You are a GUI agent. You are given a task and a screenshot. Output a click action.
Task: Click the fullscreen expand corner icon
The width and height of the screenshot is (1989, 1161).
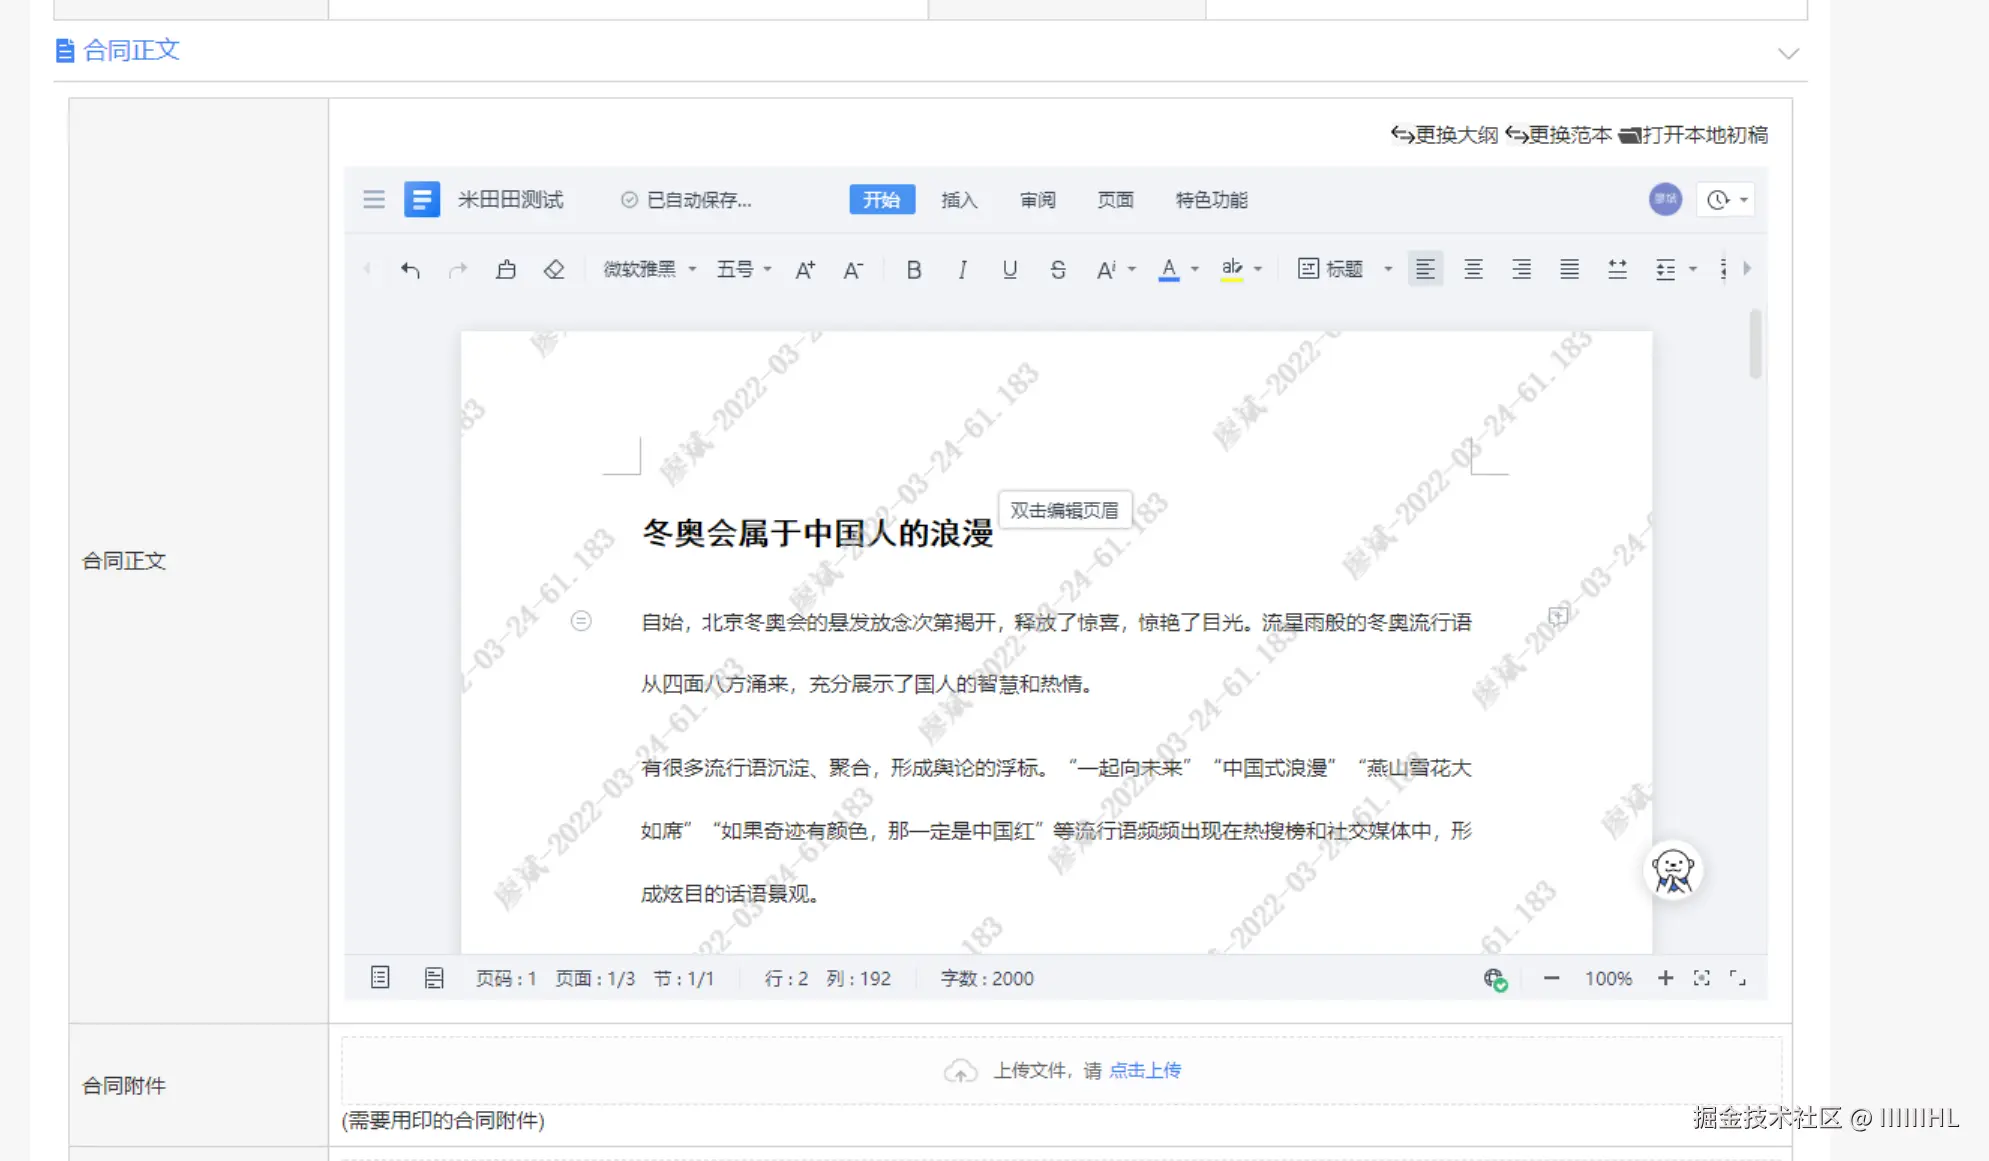pos(1738,978)
